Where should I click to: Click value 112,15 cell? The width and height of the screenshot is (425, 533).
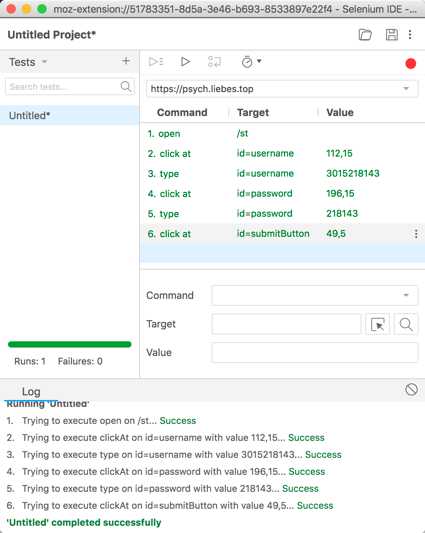(339, 153)
